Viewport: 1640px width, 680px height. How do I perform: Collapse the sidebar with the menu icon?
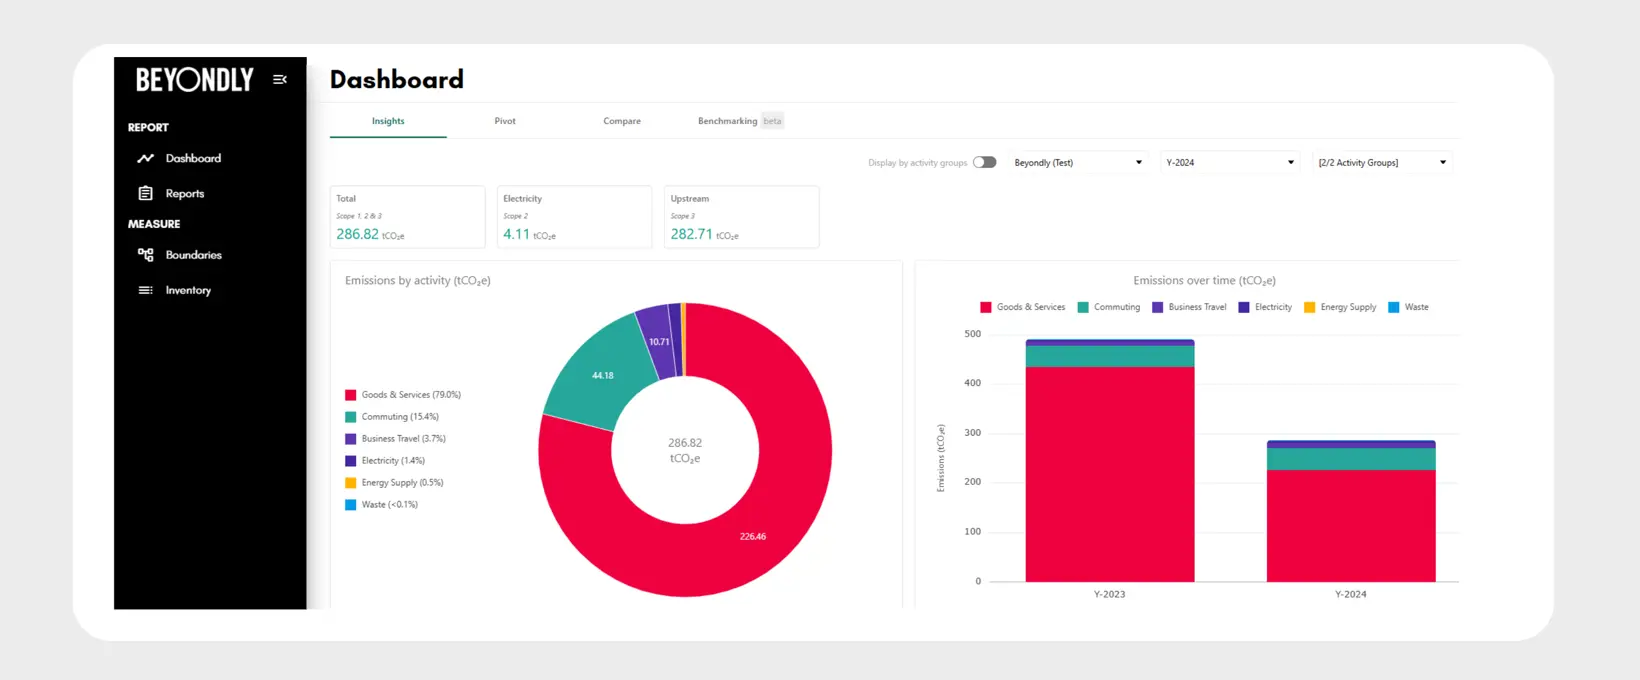[280, 79]
